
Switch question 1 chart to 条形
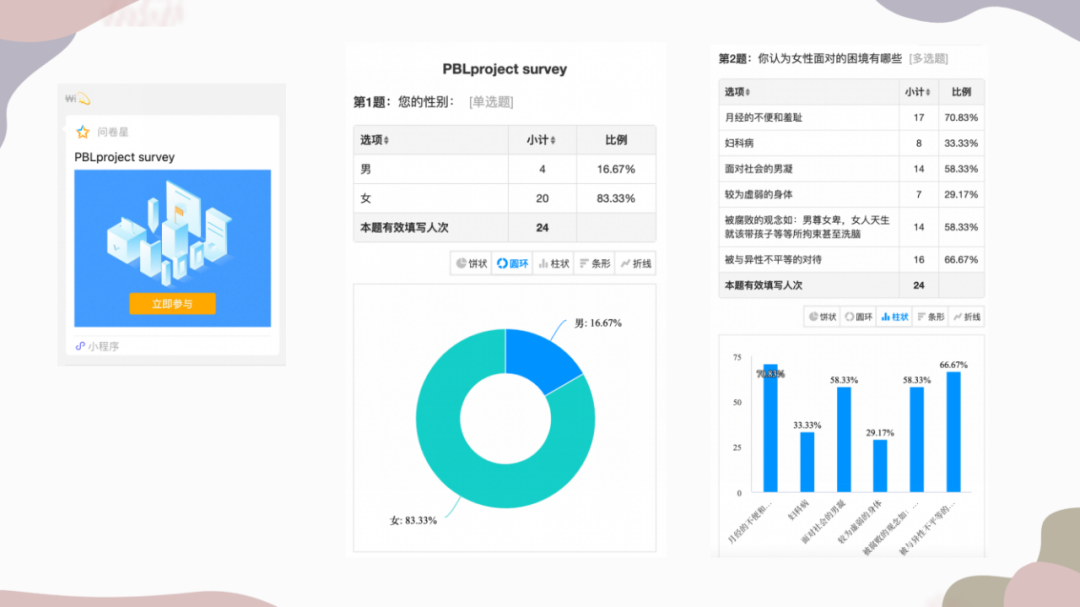click(595, 263)
